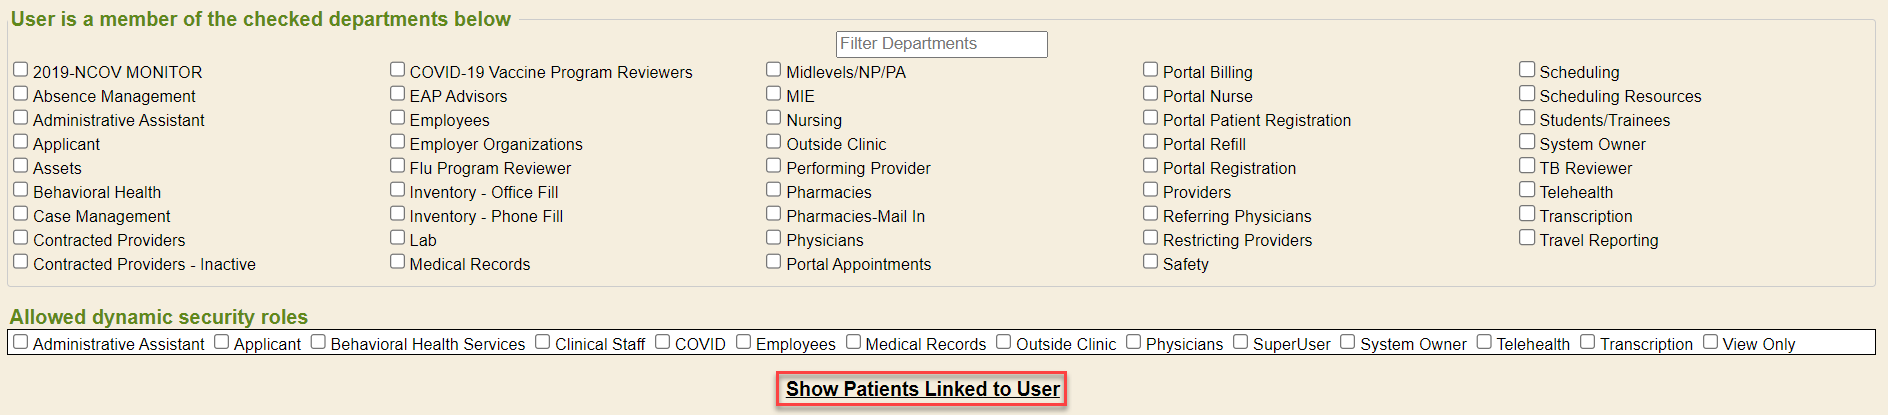
Task: Select the Telehealth department checkbox
Action: click(x=1527, y=190)
